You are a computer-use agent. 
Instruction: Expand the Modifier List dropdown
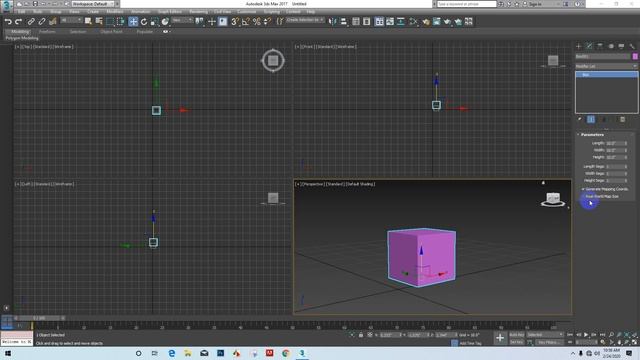click(606, 66)
